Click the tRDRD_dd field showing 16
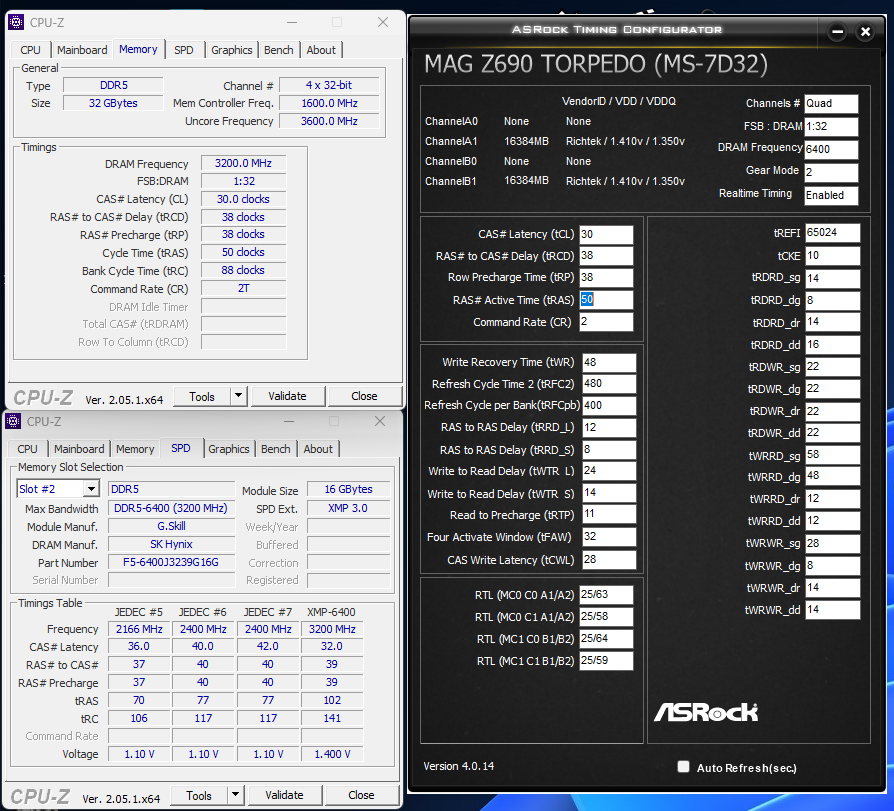894x811 pixels. click(x=832, y=344)
